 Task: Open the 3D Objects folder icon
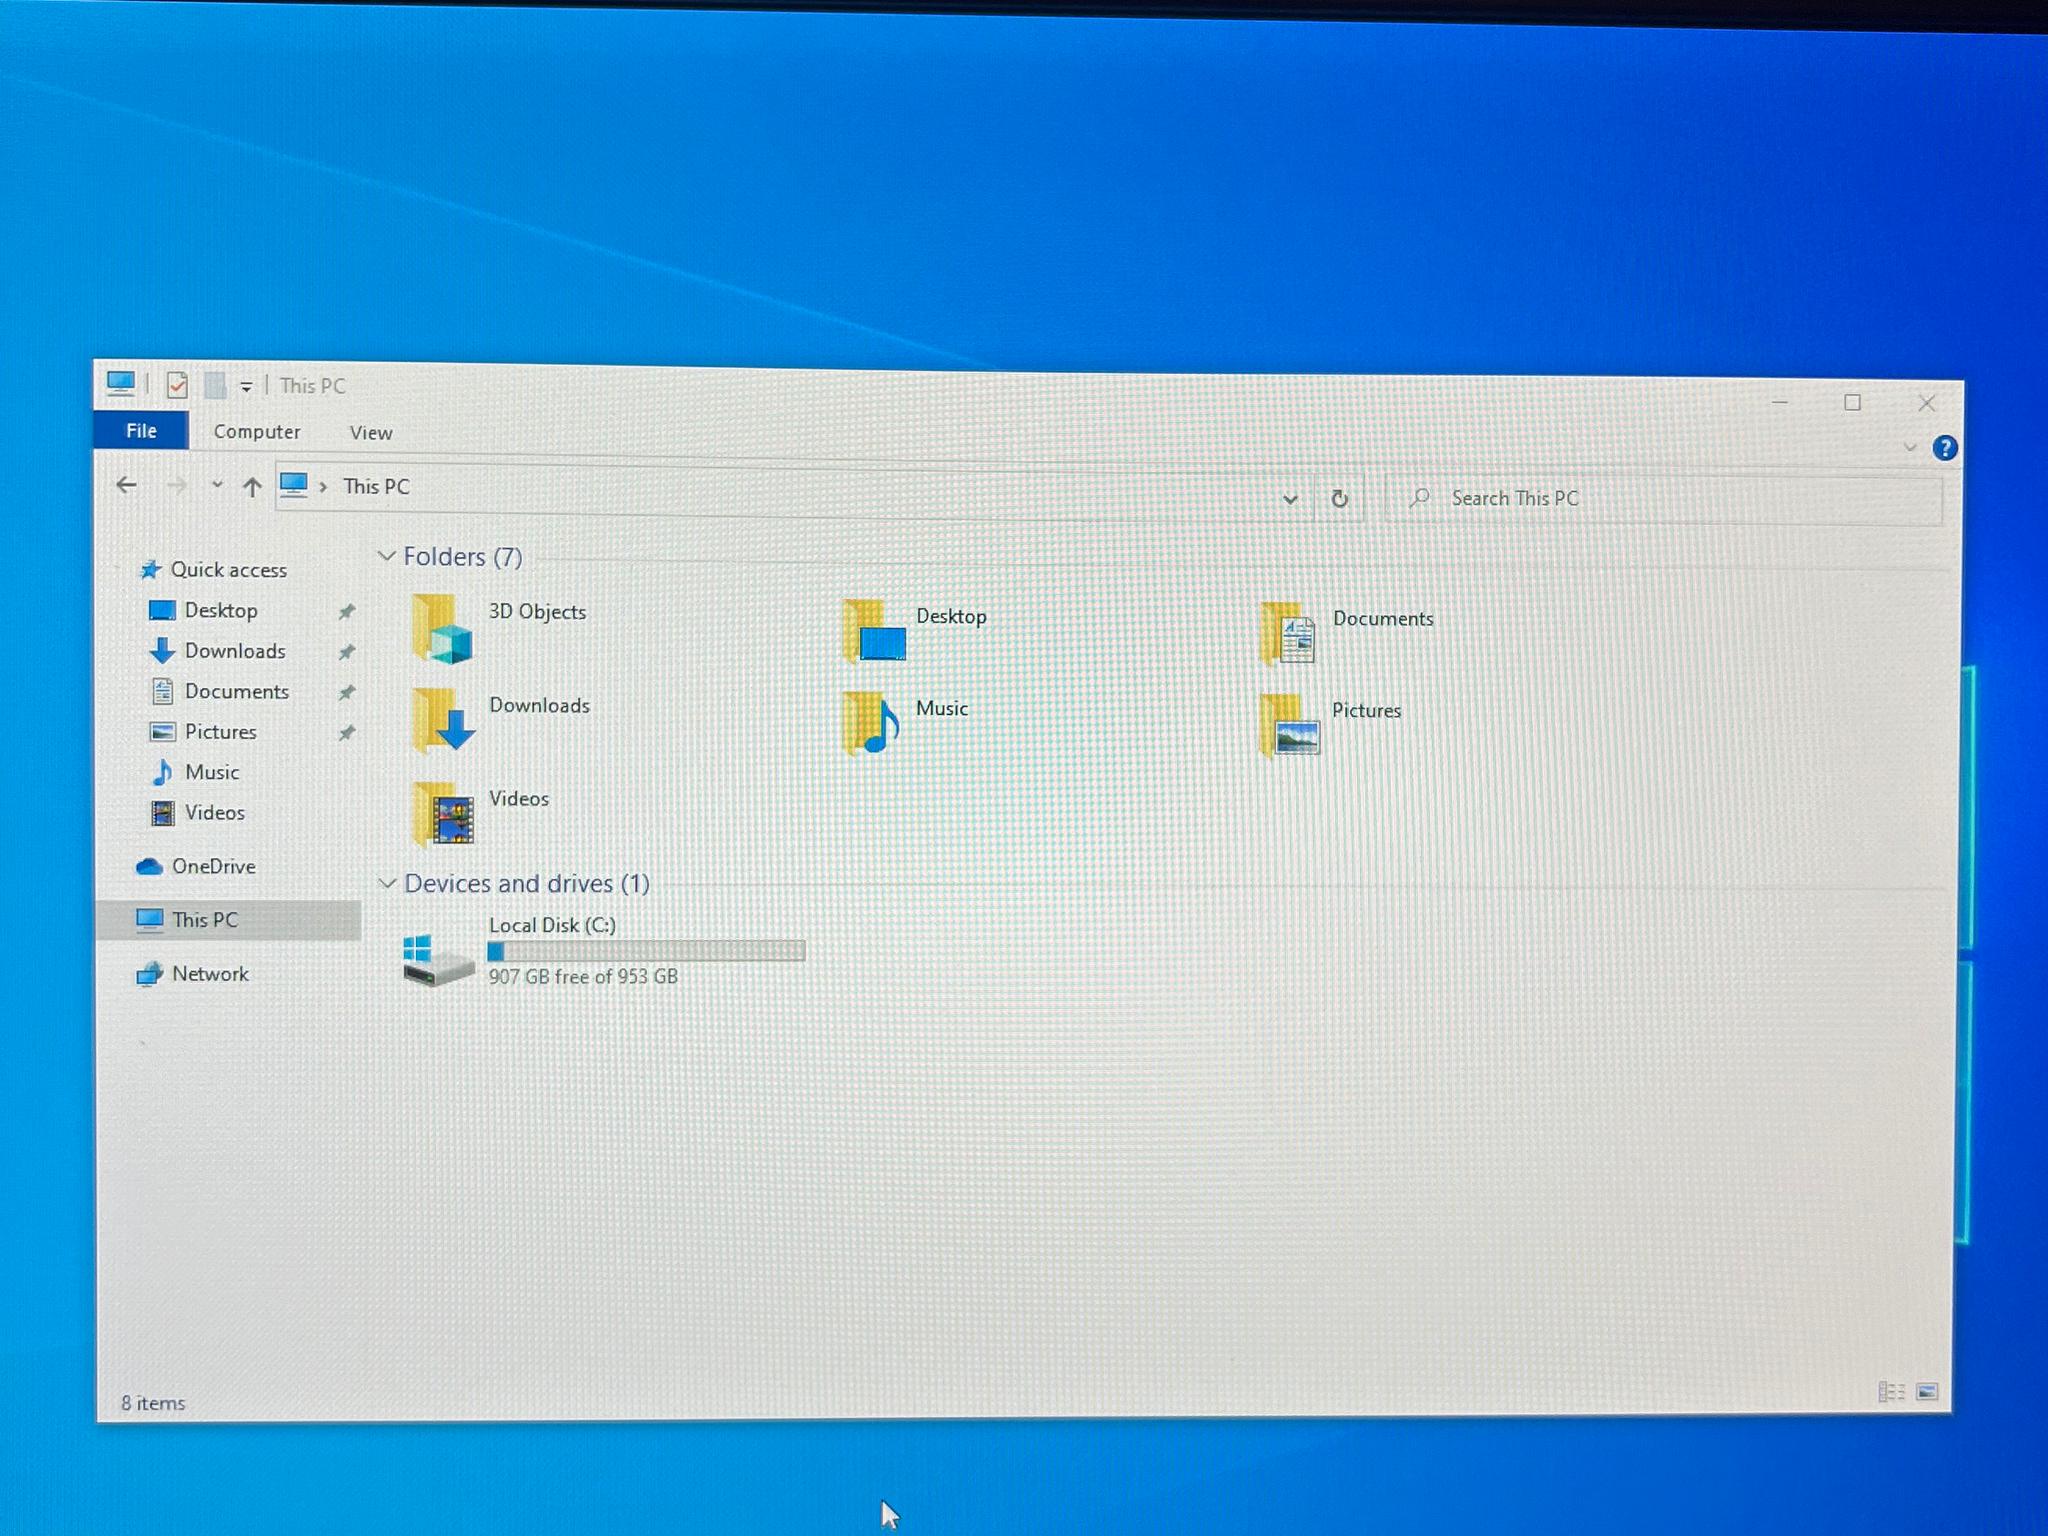[x=442, y=629]
